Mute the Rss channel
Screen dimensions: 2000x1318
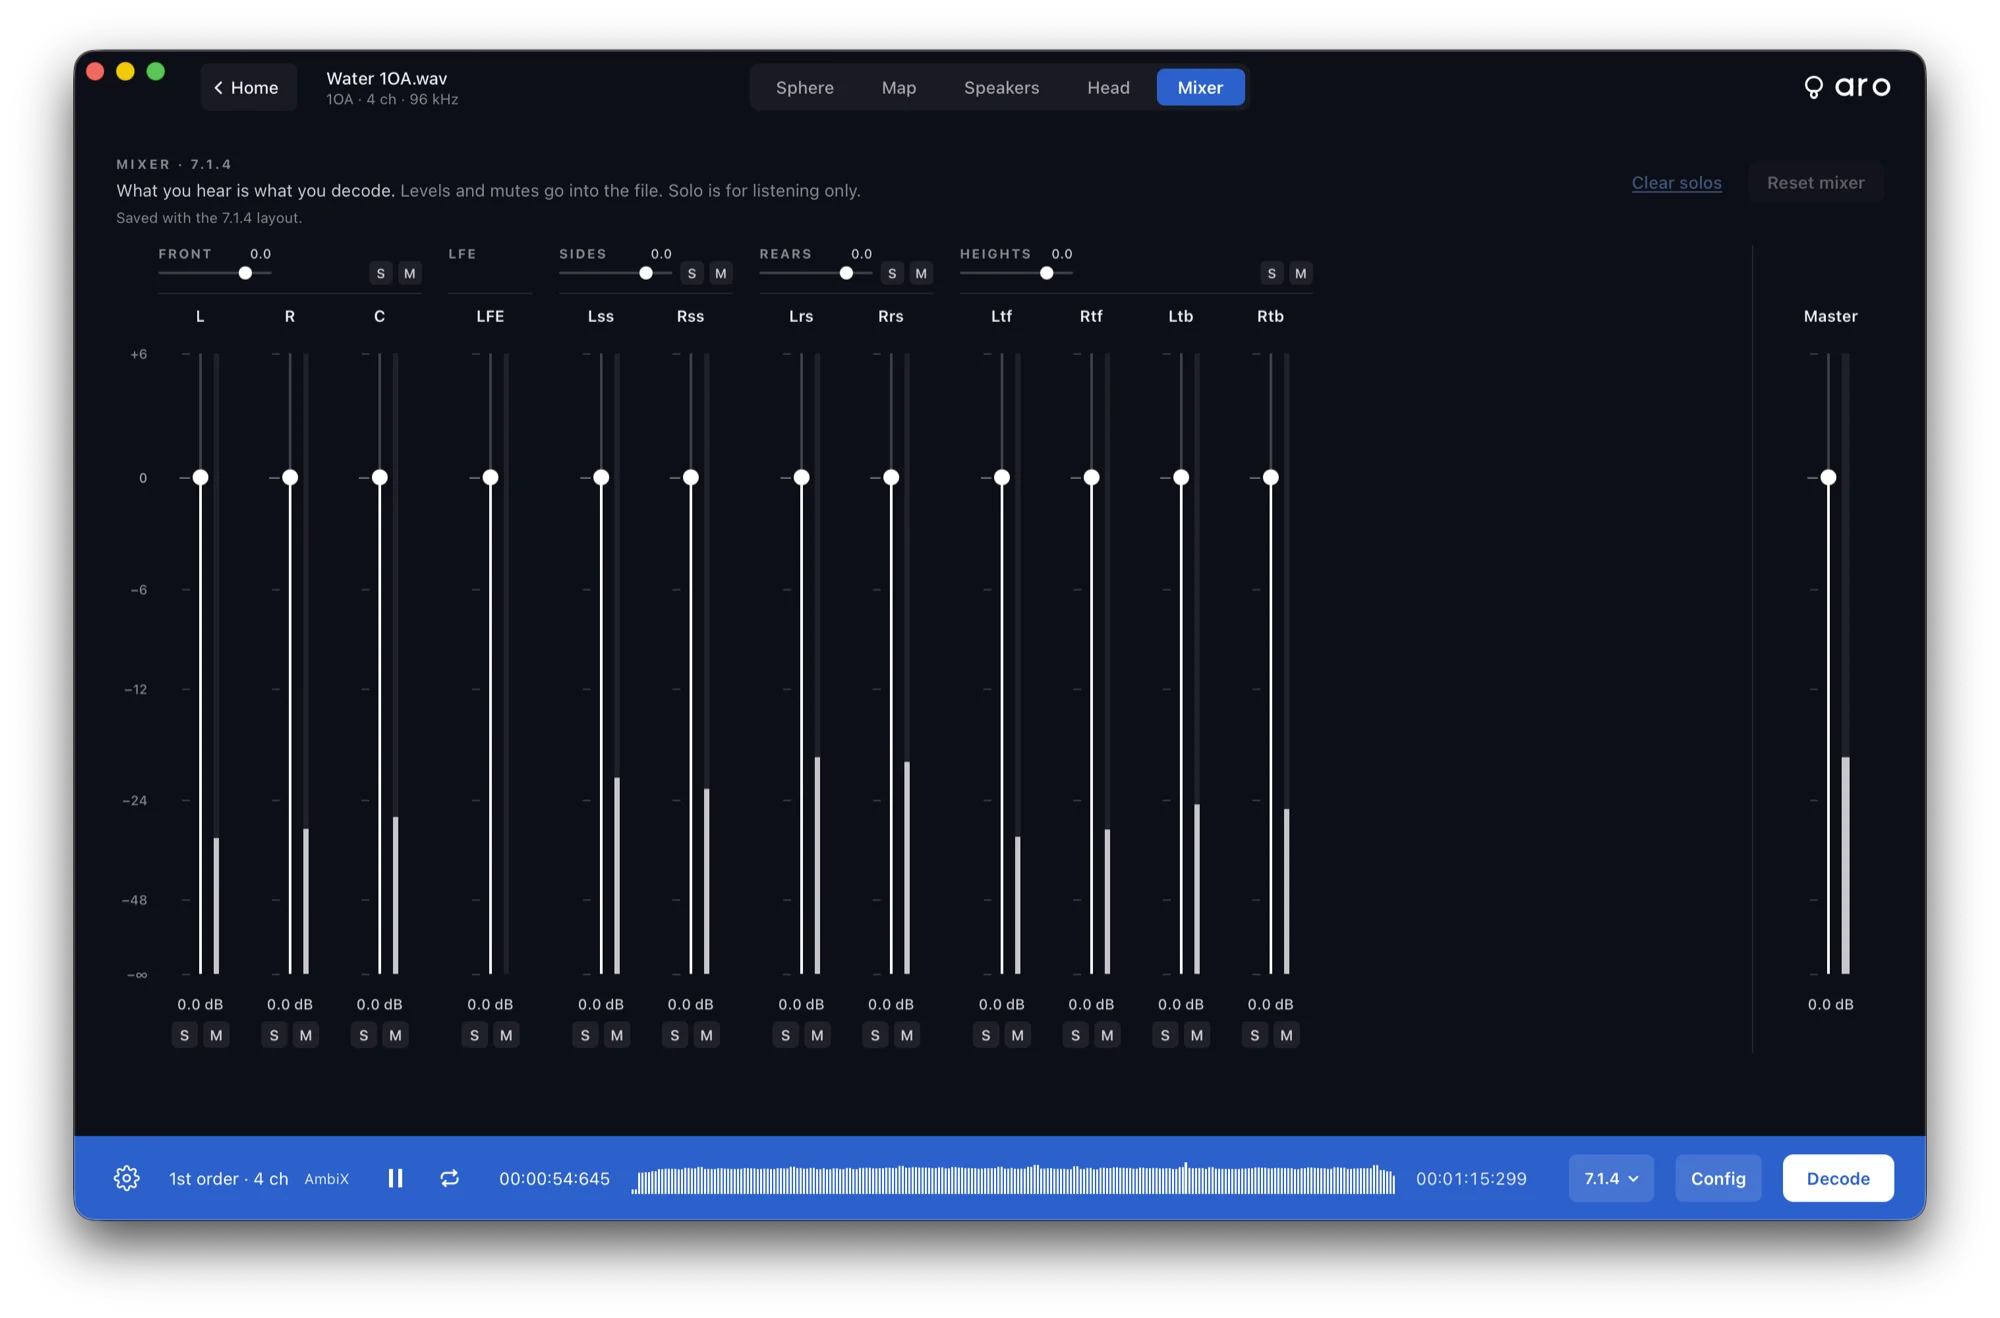point(707,1035)
